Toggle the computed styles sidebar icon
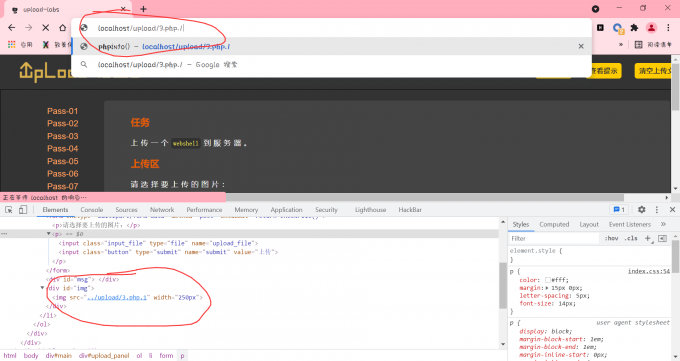 pos(662,238)
